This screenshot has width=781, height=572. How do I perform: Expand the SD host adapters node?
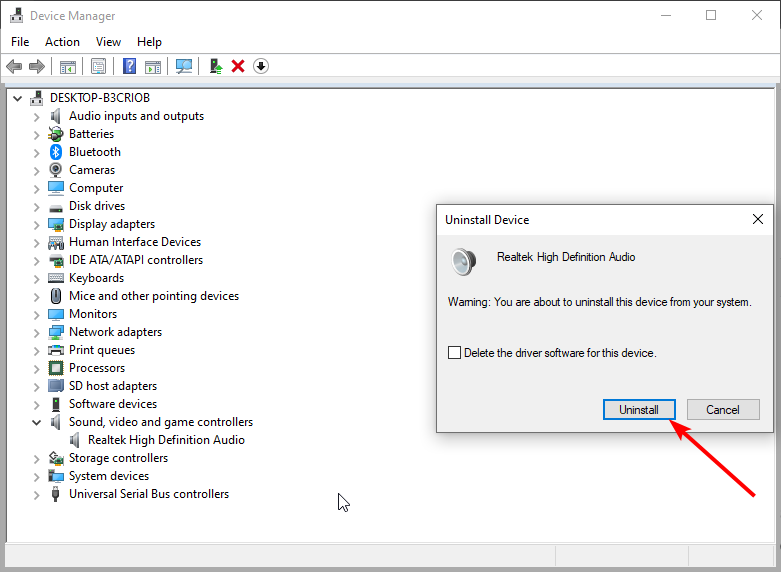coord(36,387)
